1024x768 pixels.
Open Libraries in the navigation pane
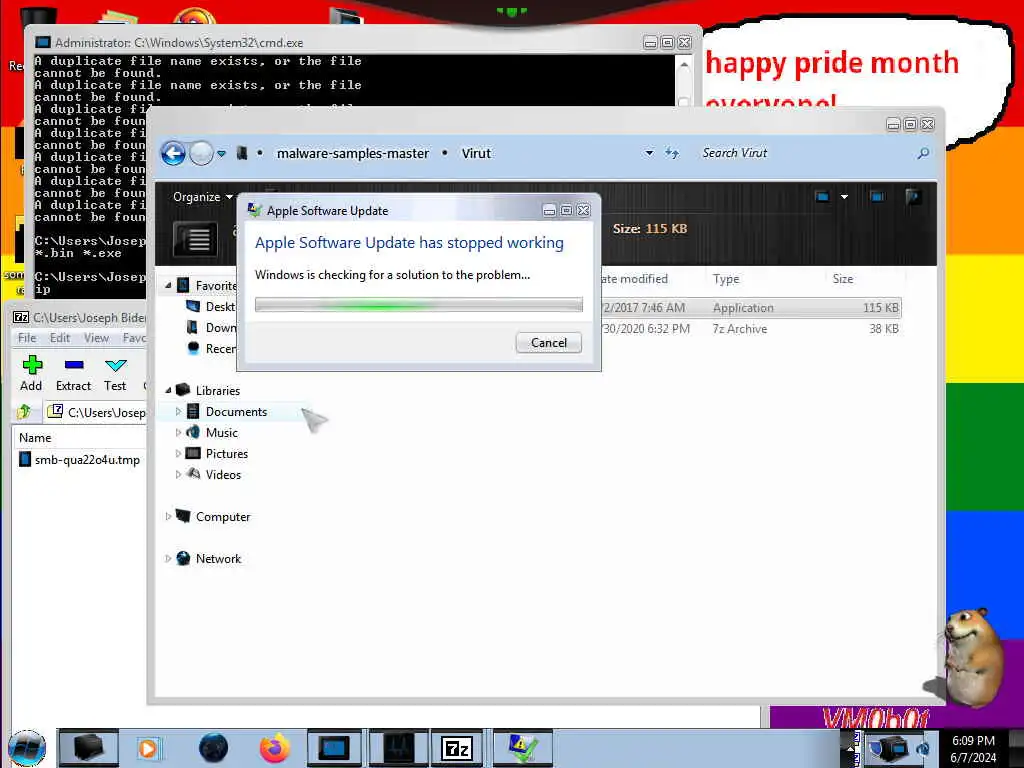tap(217, 391)
